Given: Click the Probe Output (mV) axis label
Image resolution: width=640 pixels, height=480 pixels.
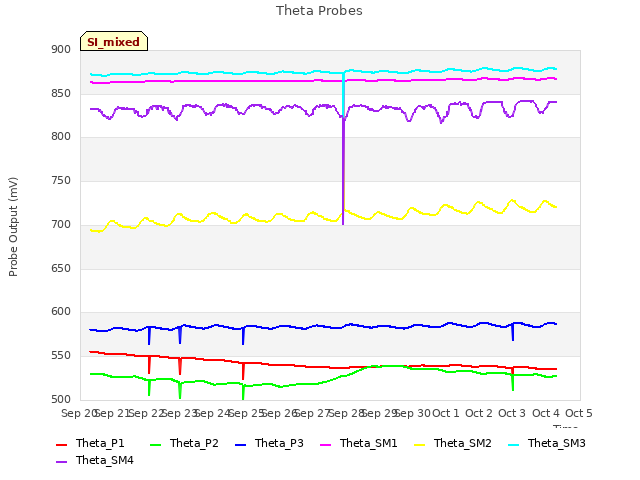Looking at the screenshot, I should (13, 227).
